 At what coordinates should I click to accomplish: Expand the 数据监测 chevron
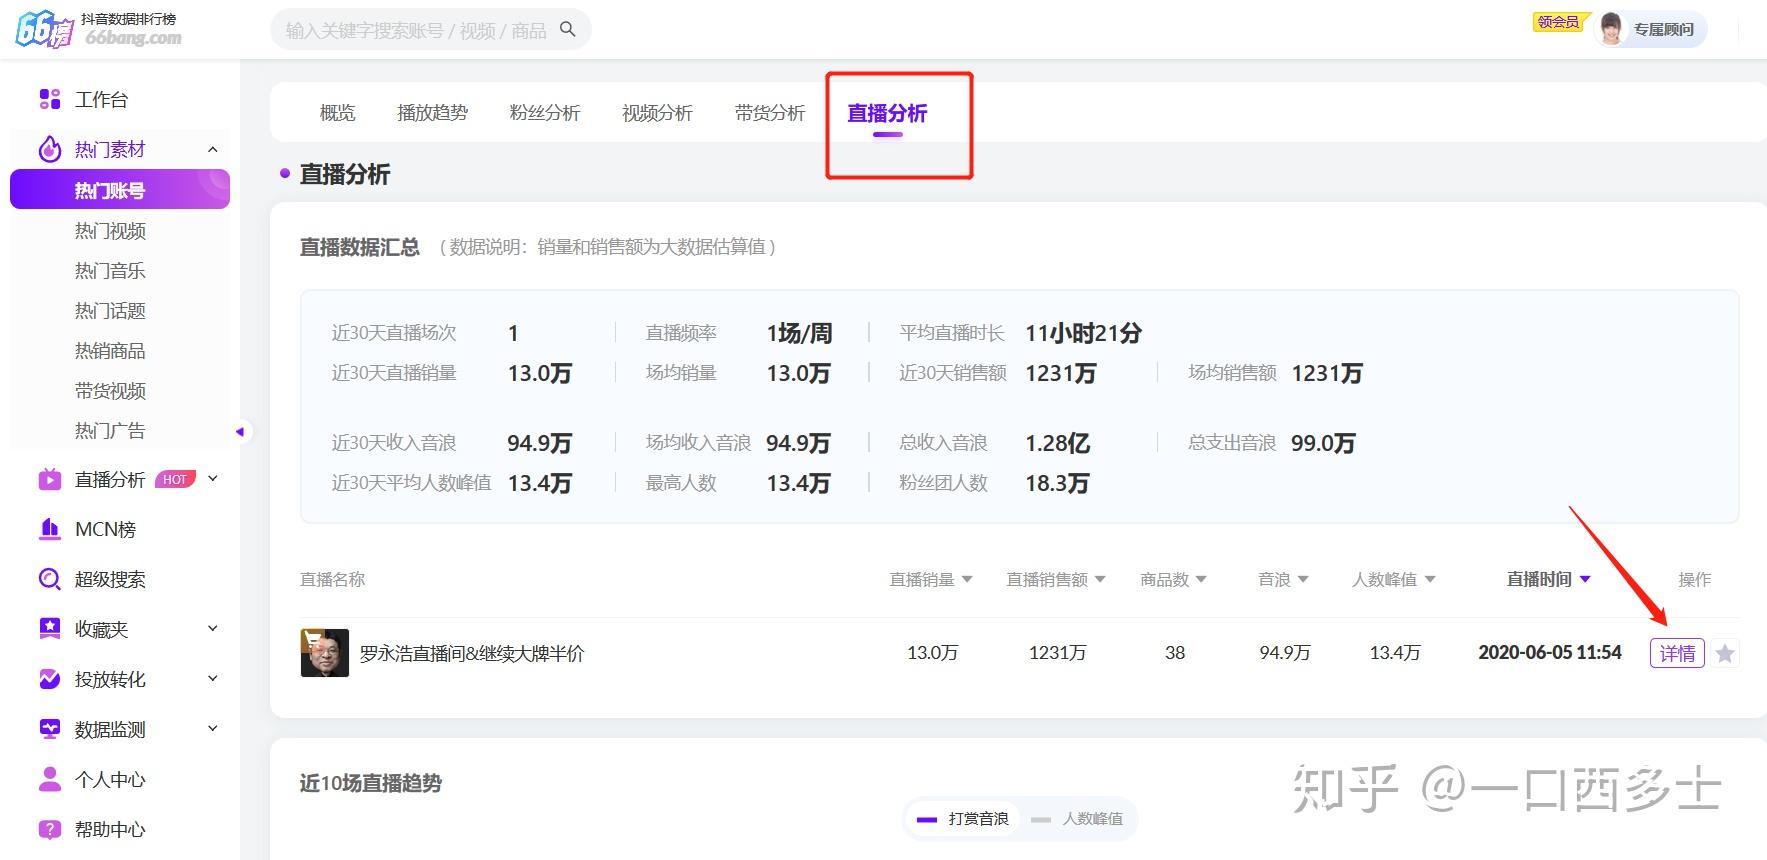coord(212,729)
